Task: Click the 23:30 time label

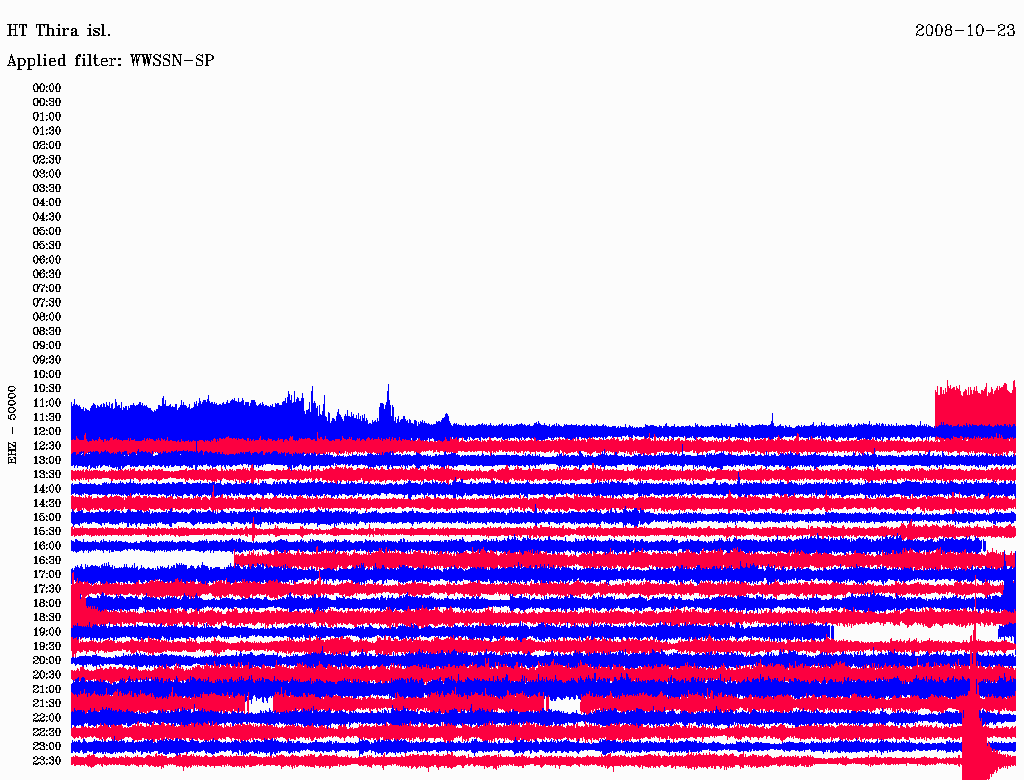Action: [x=47, y=761]
